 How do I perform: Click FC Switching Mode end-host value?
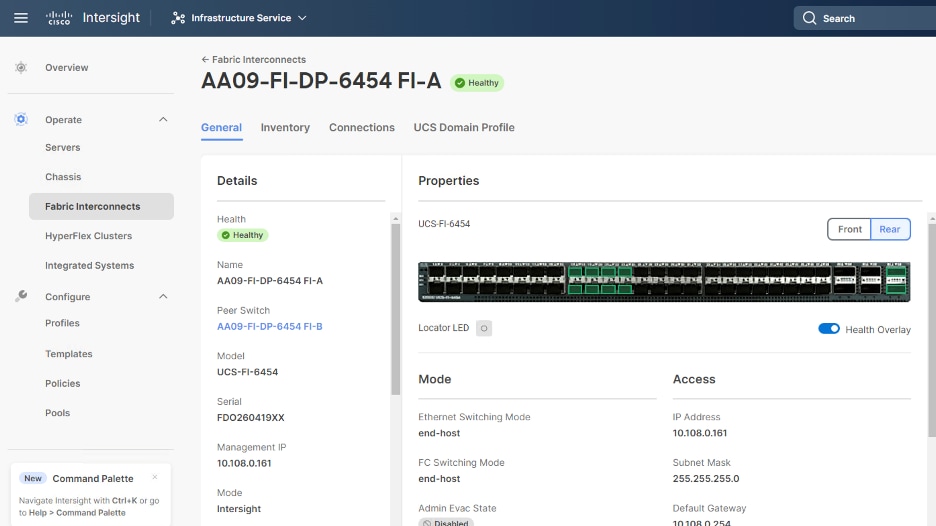click(x=439, y=479)
